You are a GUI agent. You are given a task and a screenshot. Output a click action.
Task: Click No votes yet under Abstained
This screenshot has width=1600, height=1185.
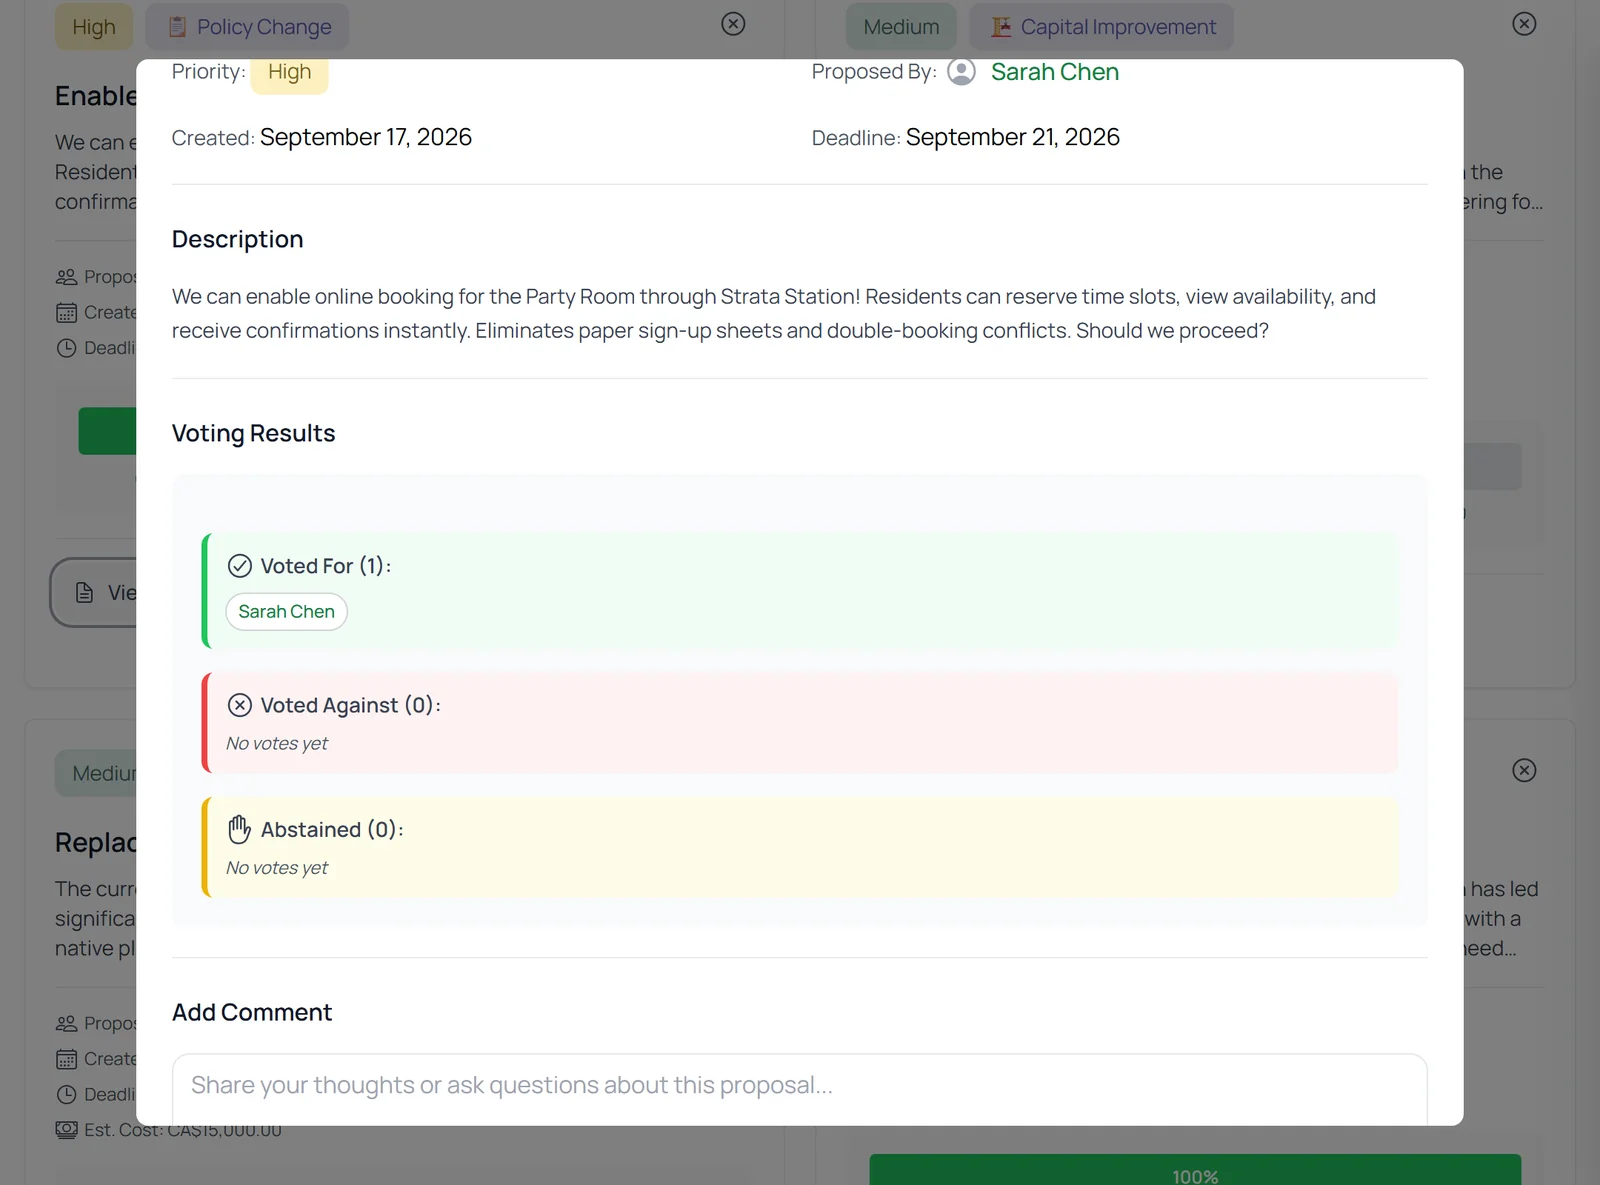(x=277, y=867)
